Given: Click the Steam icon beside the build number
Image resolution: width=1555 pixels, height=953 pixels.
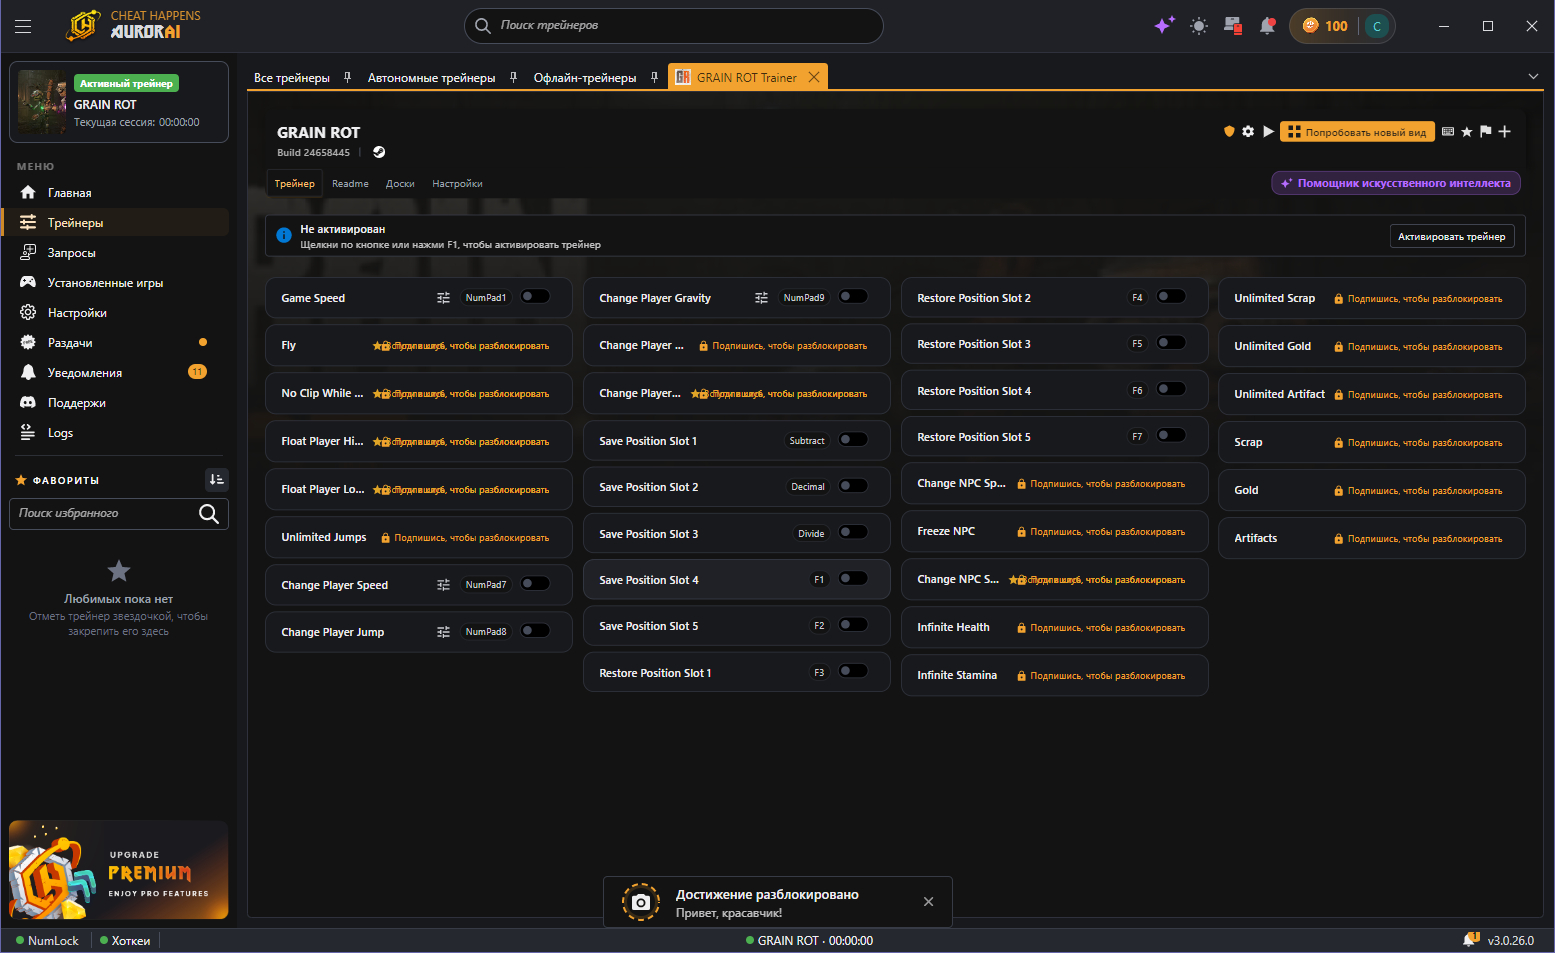Looking at the screenshot, I should [379, 152].
